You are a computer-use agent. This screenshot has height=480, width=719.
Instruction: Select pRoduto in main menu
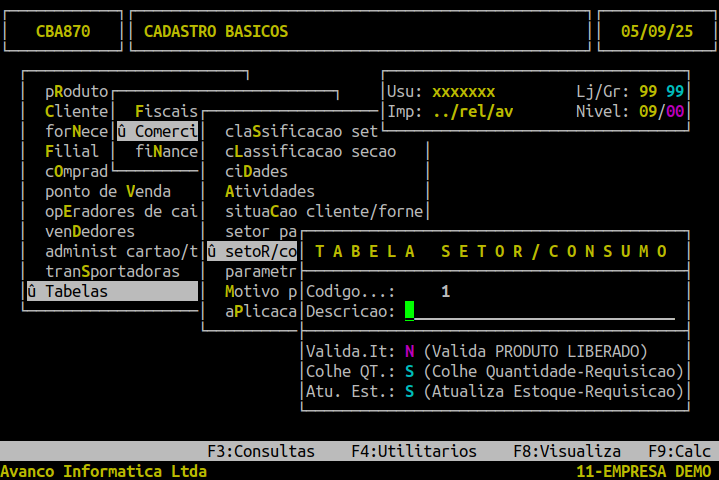pos(77,92)
